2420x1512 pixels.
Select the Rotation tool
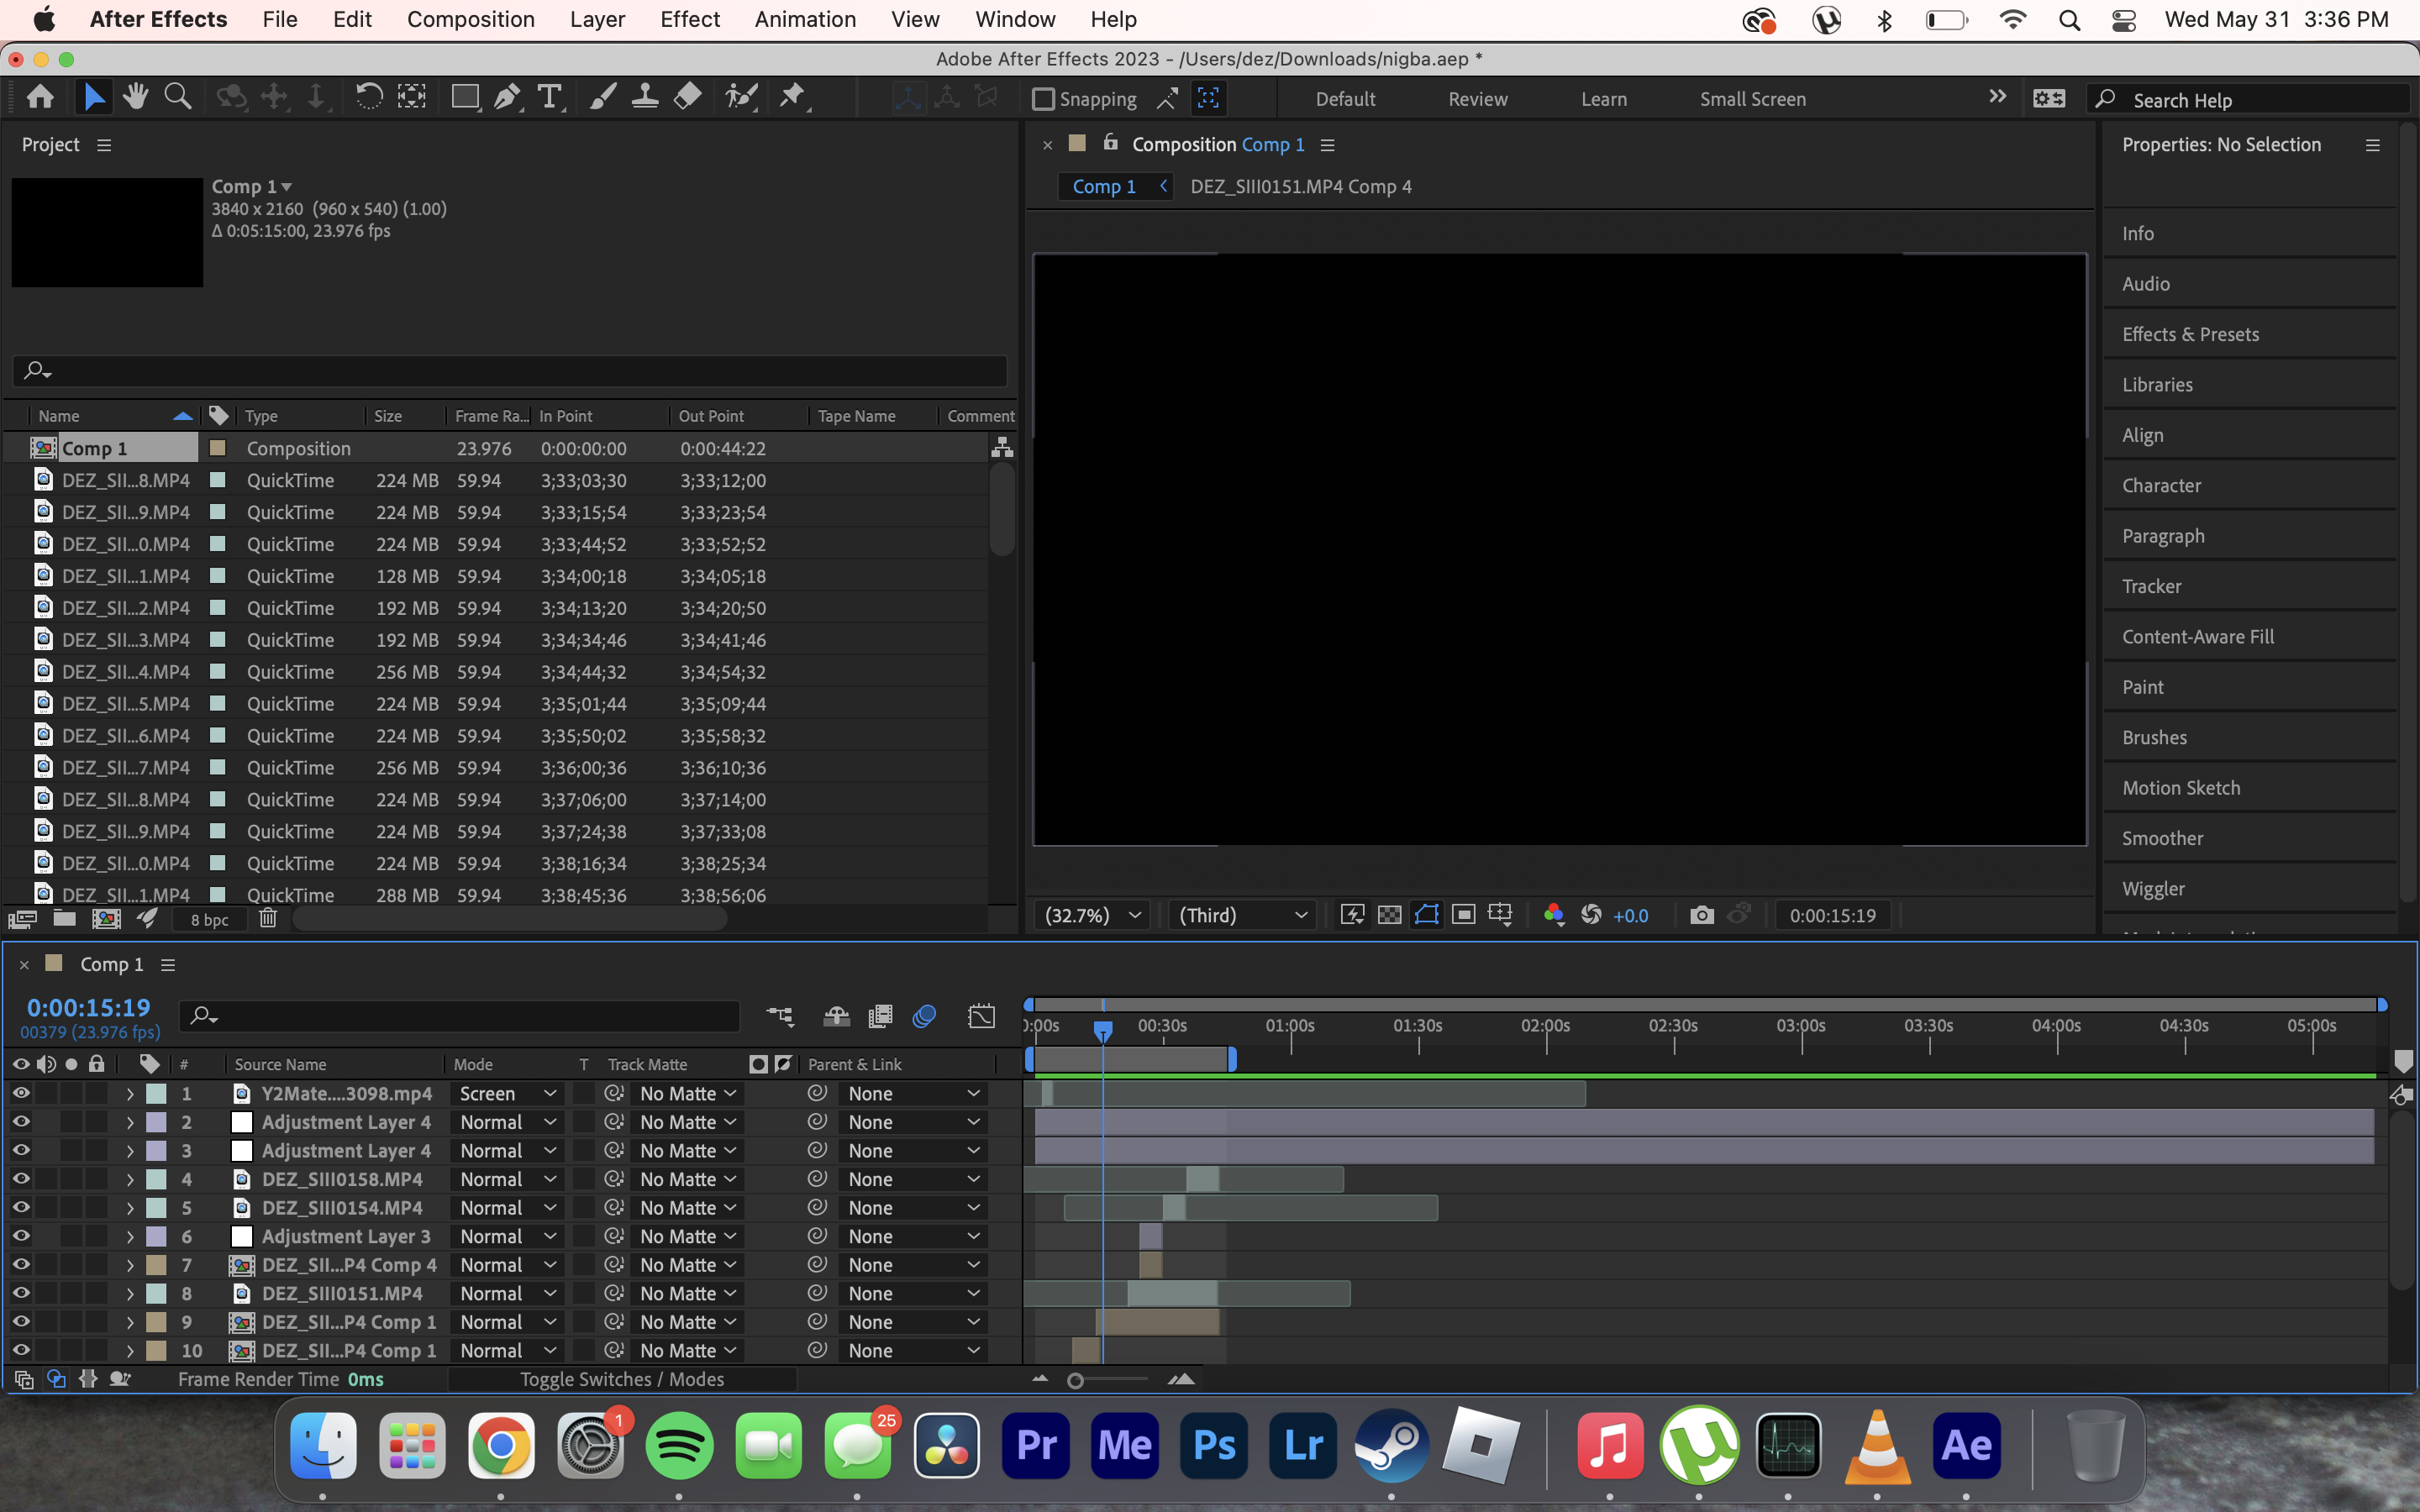point(369,96)
